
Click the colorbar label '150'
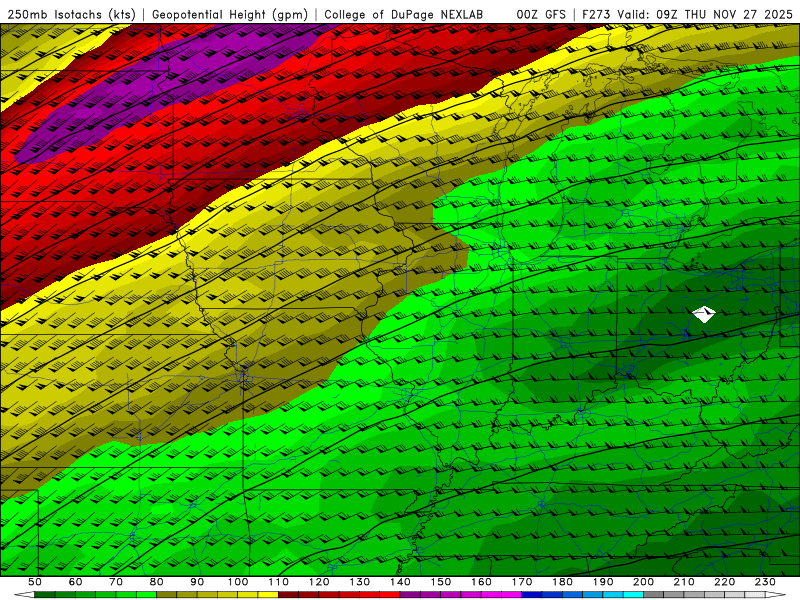[x=441, y=582]
